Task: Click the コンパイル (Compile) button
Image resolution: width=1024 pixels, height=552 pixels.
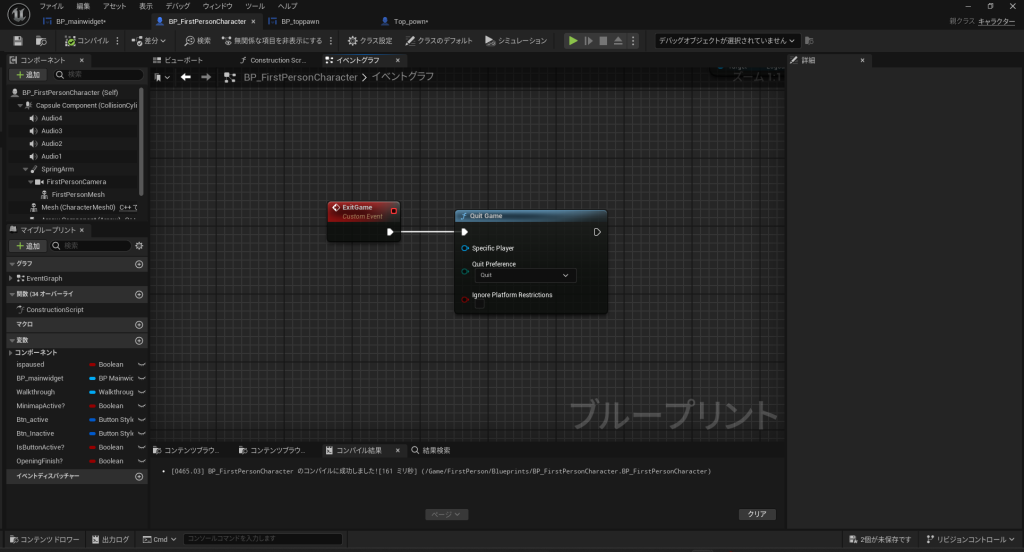Action: click(x=86, y=41)
